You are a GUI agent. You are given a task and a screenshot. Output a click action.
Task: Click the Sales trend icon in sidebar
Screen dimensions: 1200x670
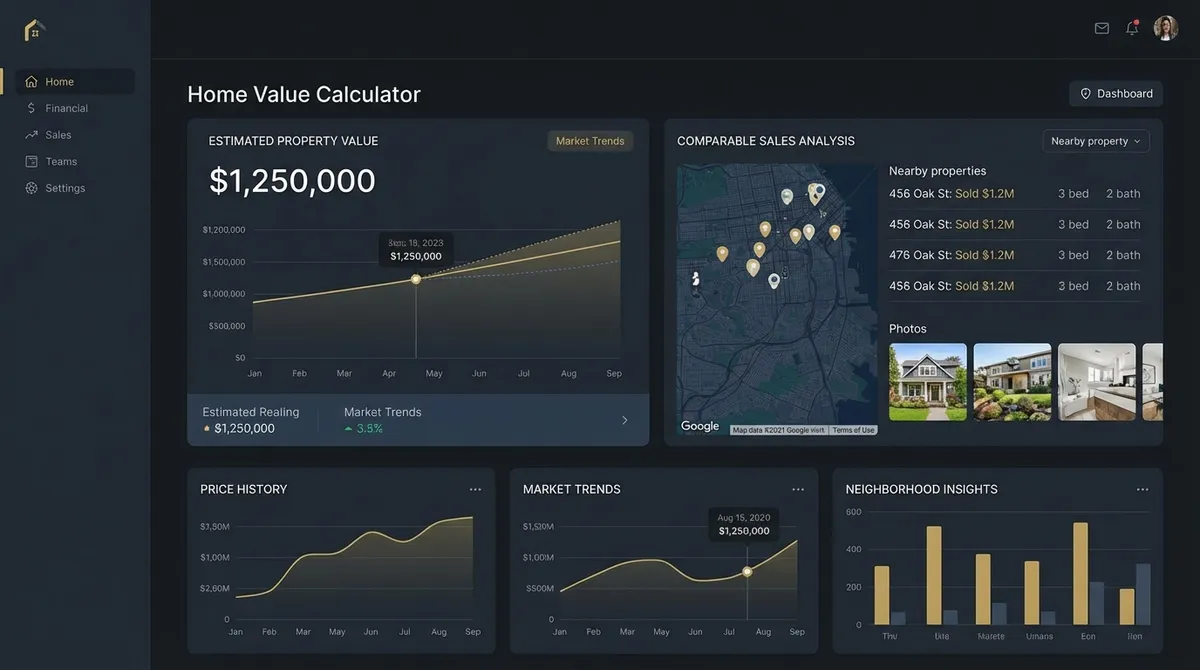[x=31, y=135]
